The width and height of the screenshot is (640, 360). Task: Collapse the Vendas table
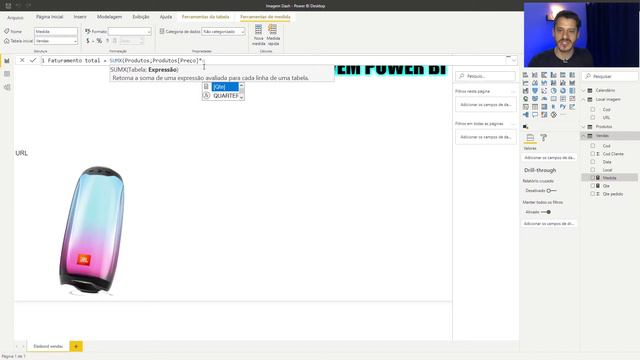point(584,136)
